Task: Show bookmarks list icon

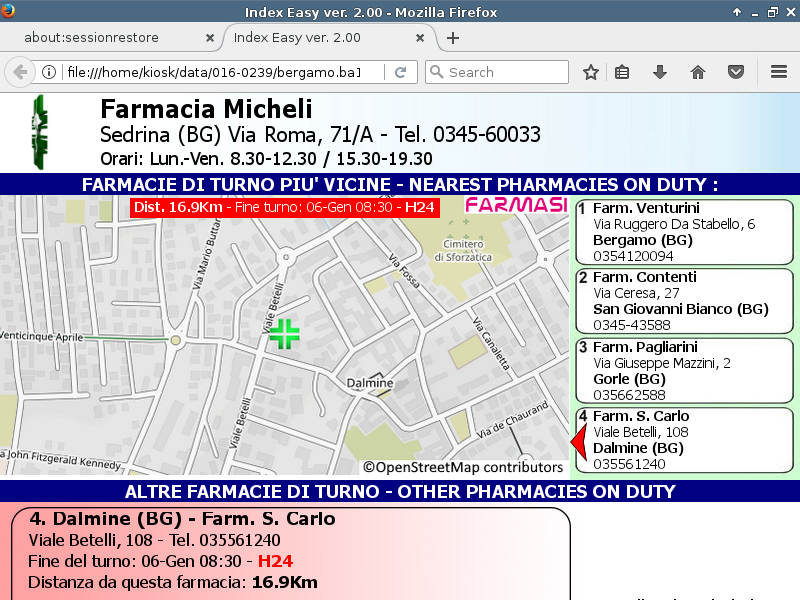Action: coord(622,72)
